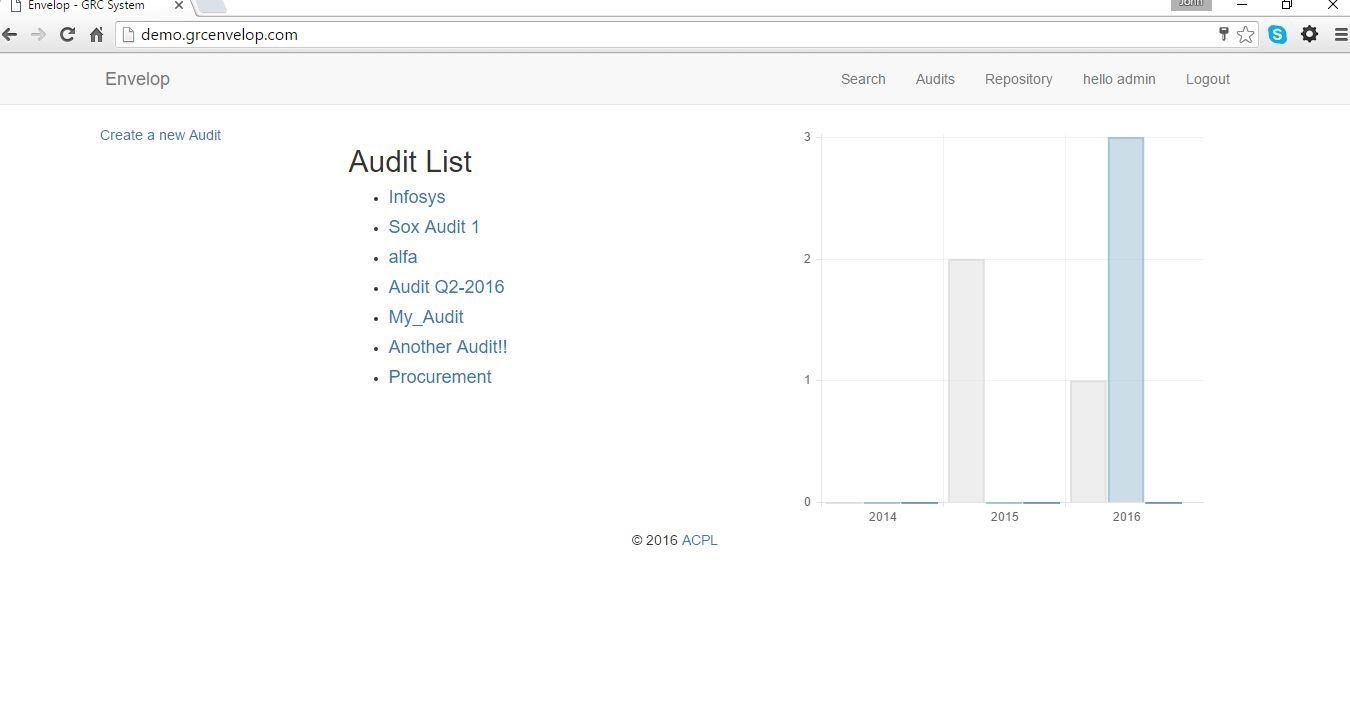
Task: Open the Procurement audit
Action: tap(440, 377)
